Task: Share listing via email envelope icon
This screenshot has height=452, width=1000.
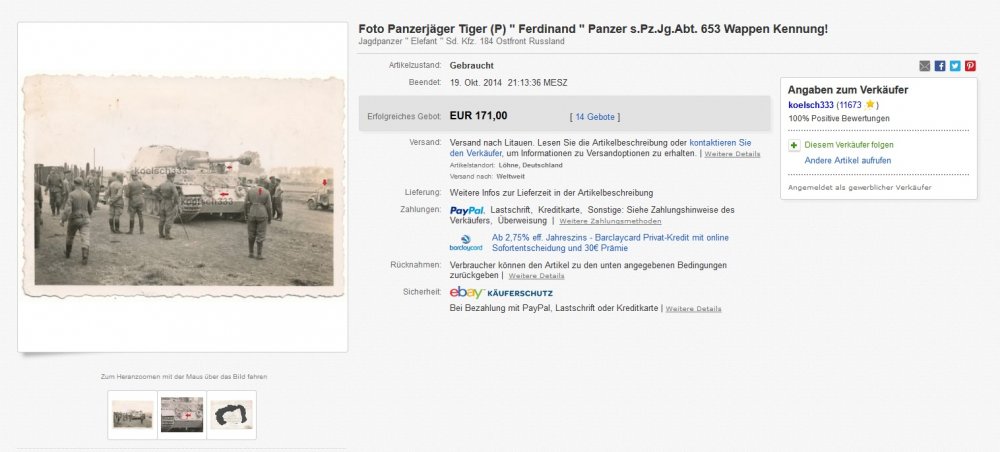Action: click(x=924, y=66)
